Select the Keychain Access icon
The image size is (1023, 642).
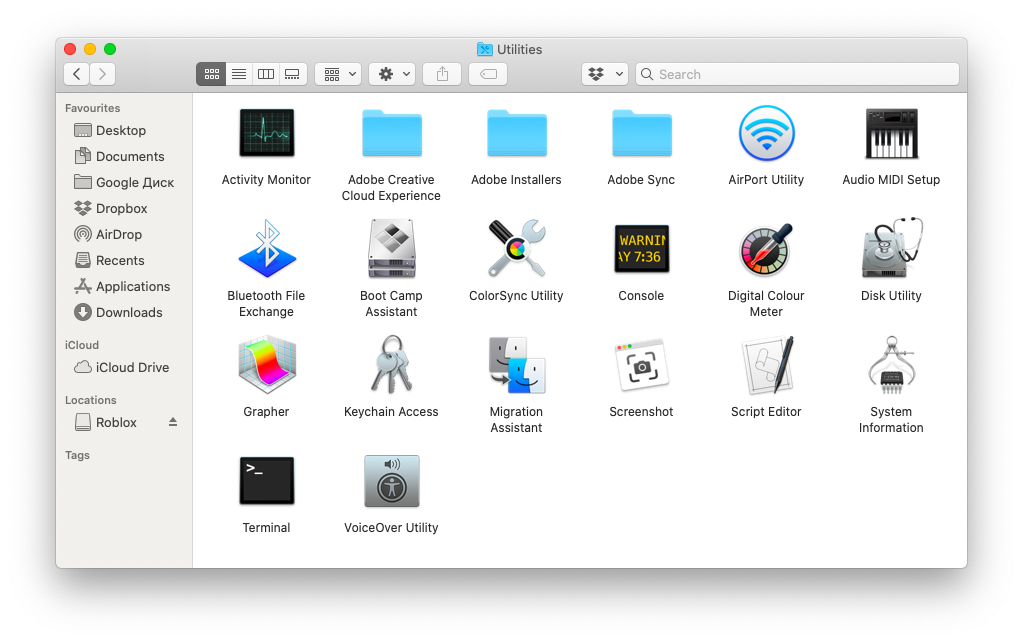391,364
